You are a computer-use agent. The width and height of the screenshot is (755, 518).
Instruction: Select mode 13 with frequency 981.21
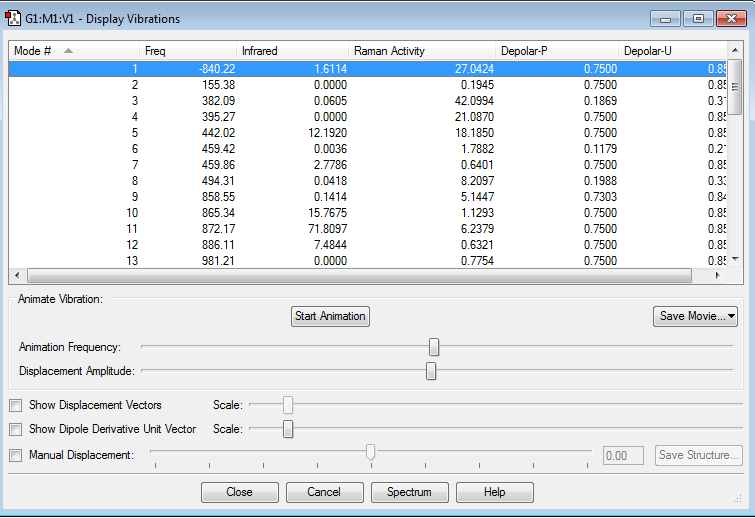point(367,260)
